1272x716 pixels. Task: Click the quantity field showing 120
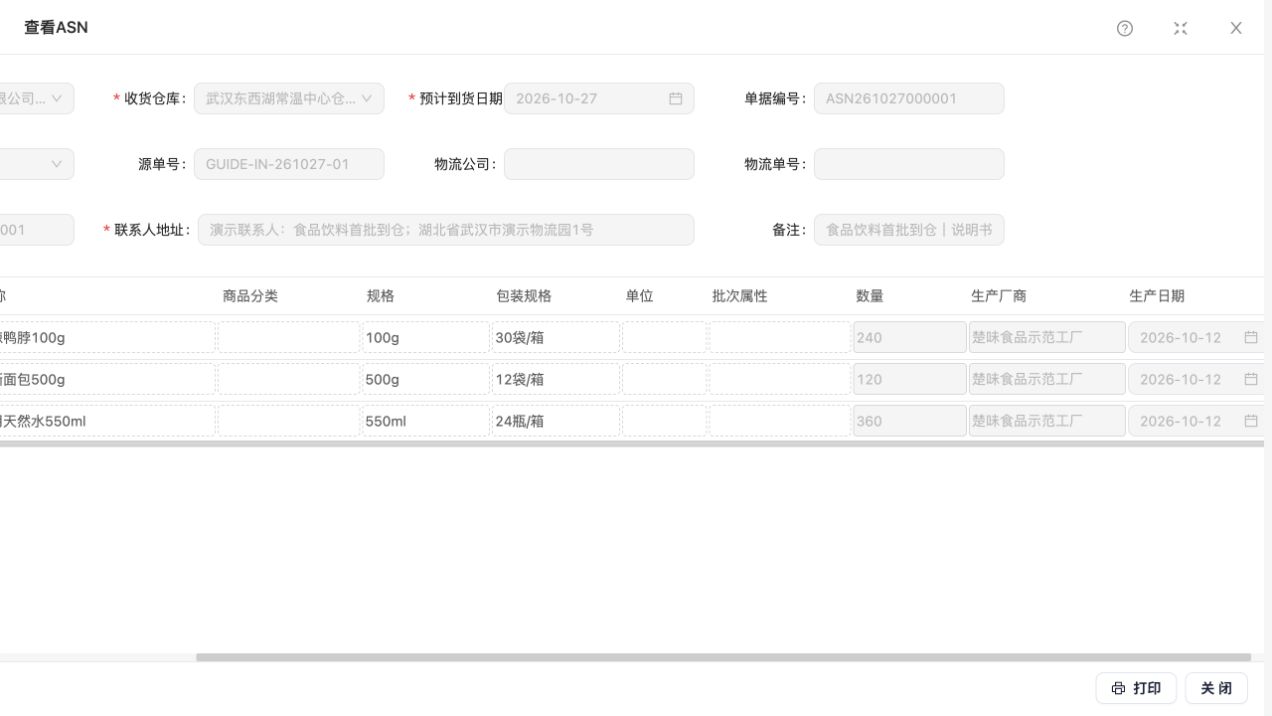point(910,380)
